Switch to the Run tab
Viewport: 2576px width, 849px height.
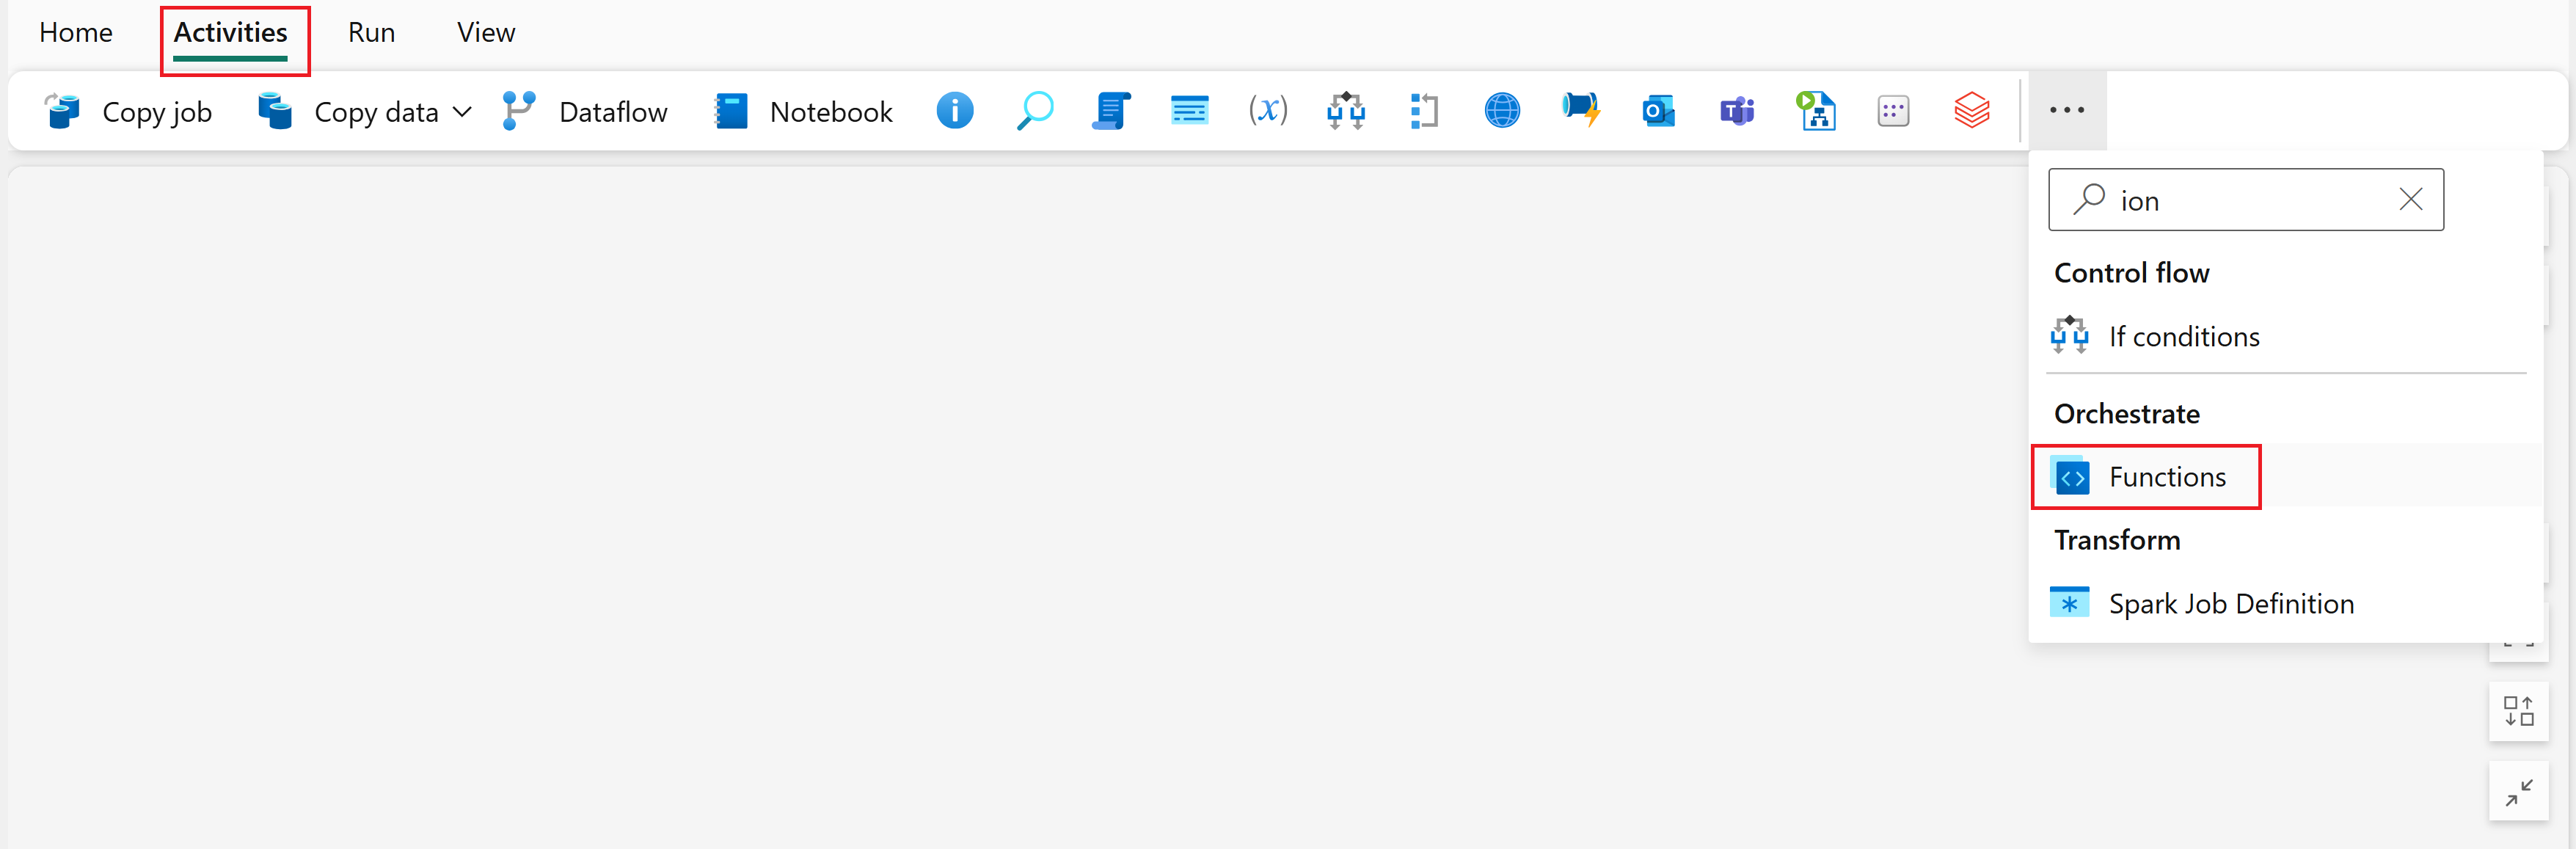point(370,32)
